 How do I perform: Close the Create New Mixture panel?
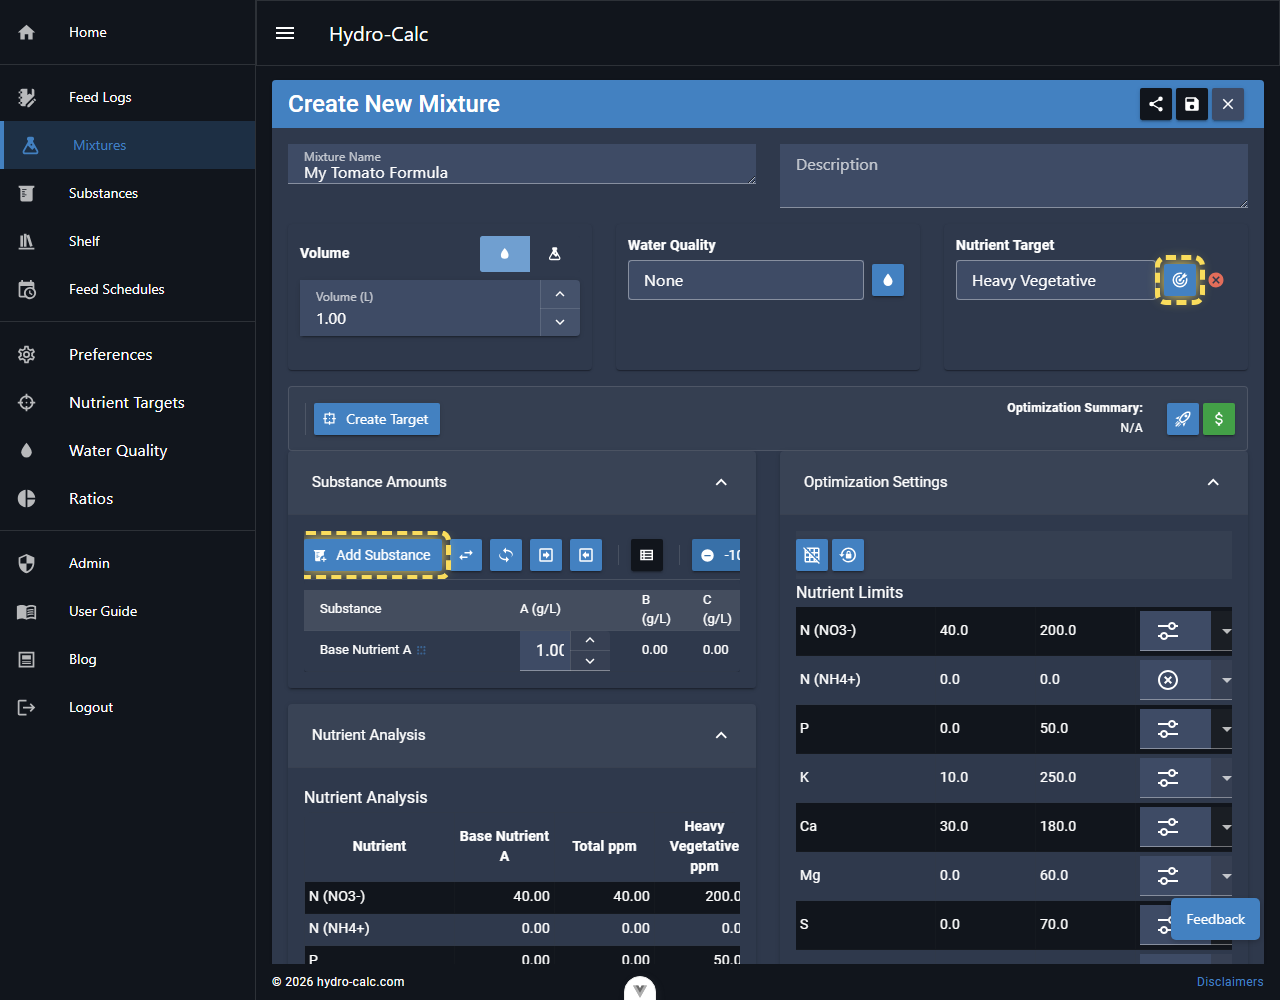[1228, 104]
